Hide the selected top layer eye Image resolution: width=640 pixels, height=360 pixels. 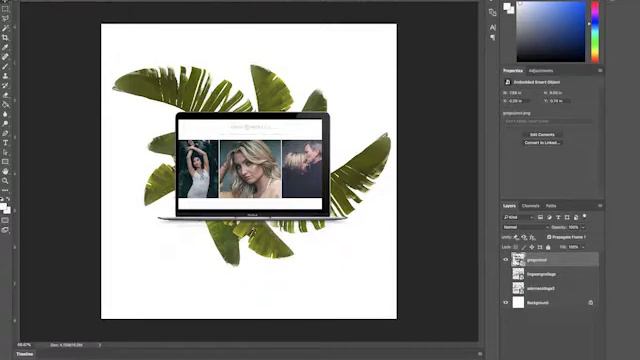coord(506,260)
